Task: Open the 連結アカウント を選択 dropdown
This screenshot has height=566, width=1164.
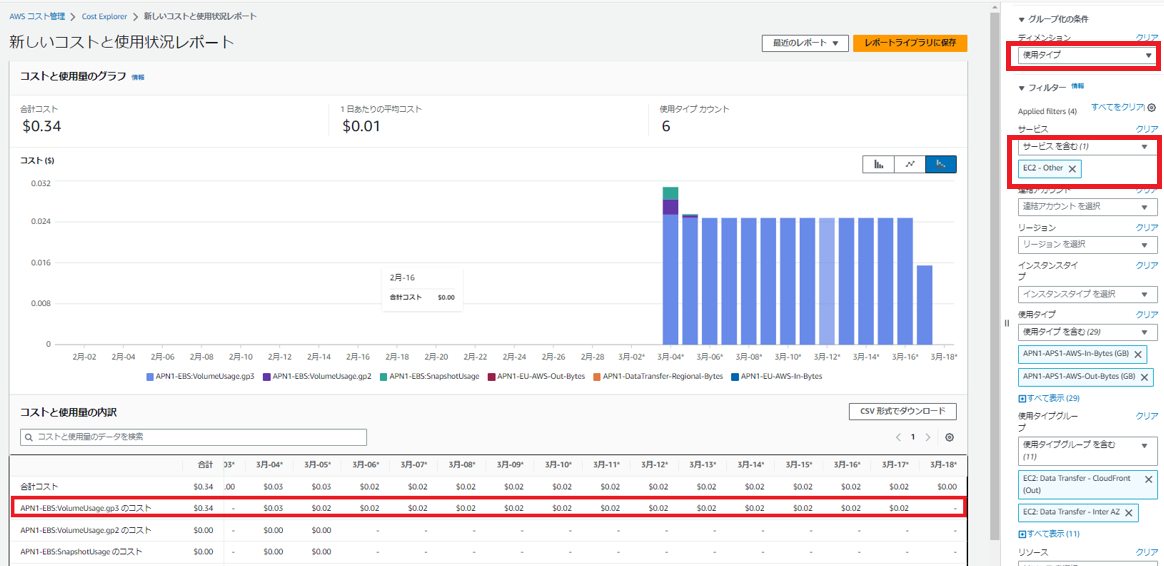Action: point(1088,206)
